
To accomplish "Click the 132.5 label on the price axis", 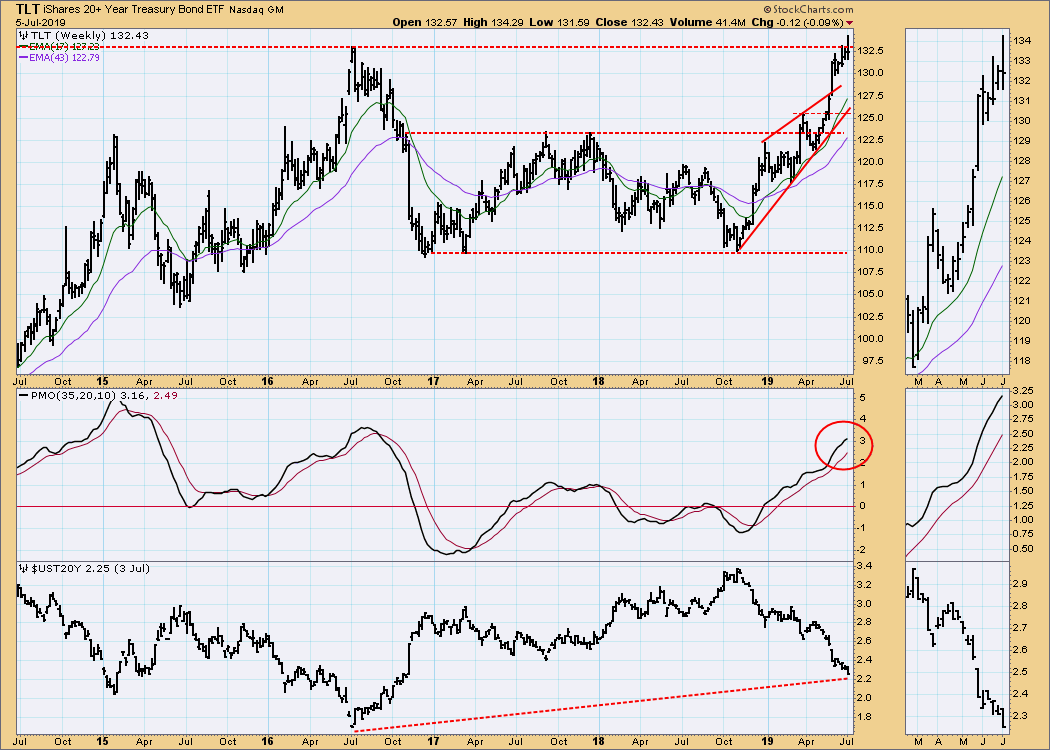I will pyautogui.click(x=871, y=51).
